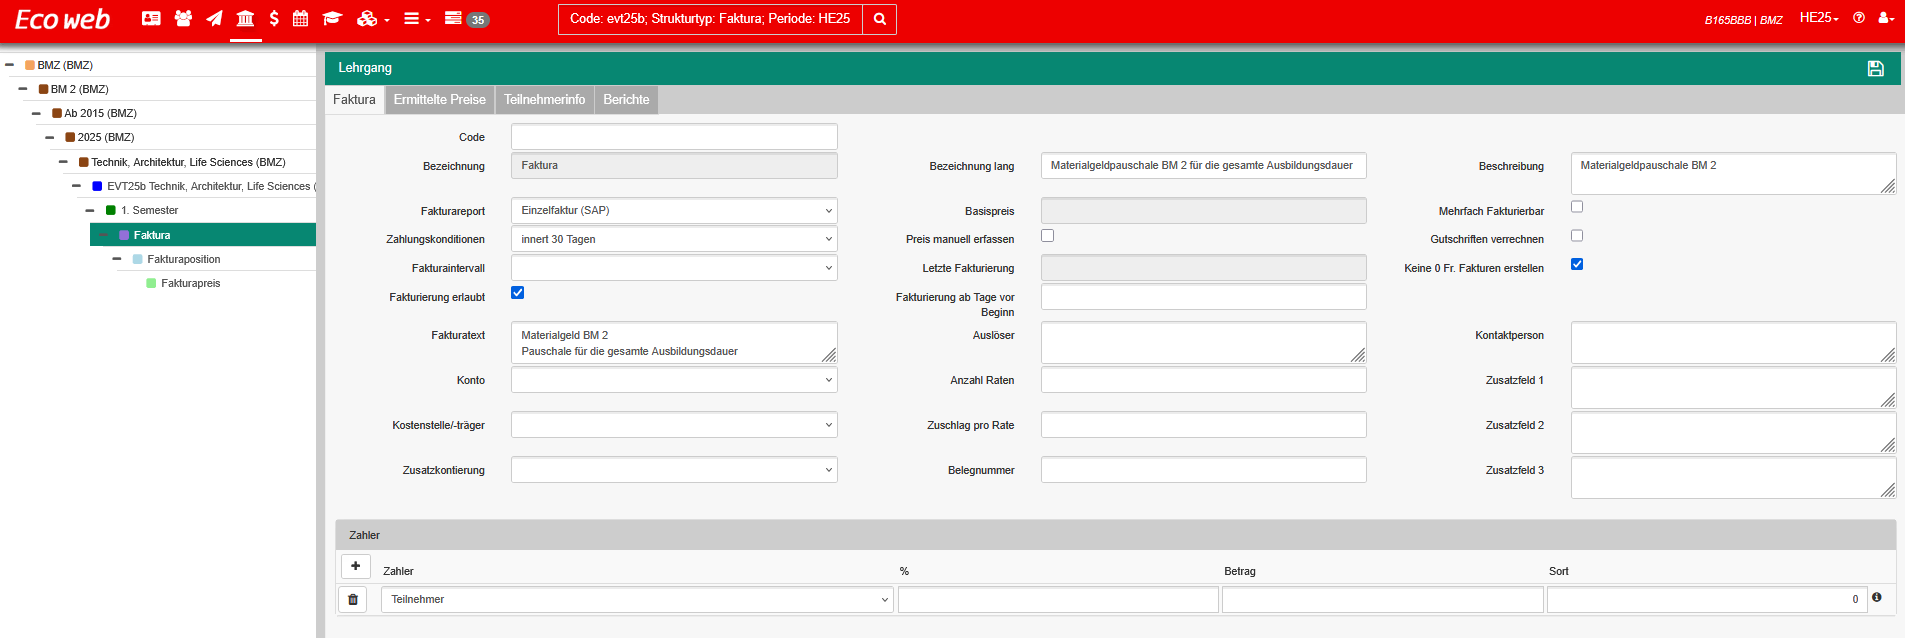
Task: Click the Anzahl Raten input field
Action: click(1203, 380)
